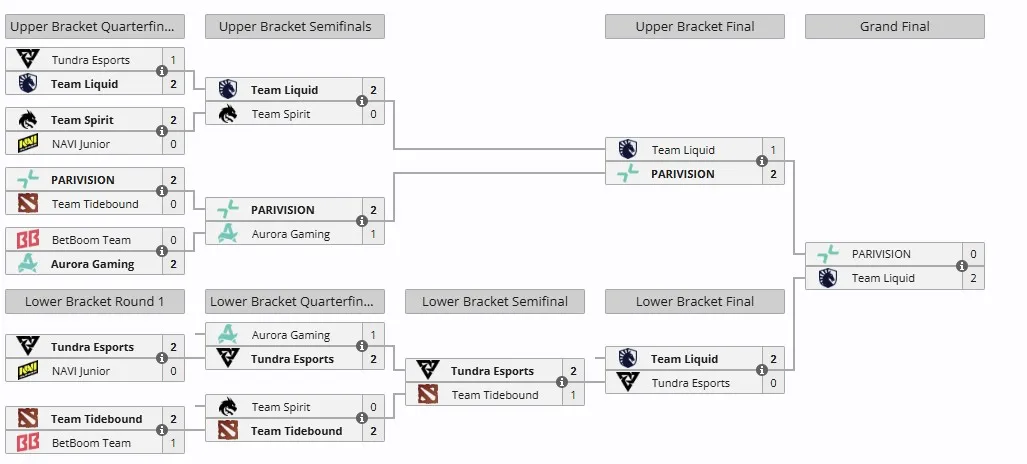Open info icon for Tundra vs Tidebound semifinal
This screenshot has width=1027, height=464.
point(561,382)
